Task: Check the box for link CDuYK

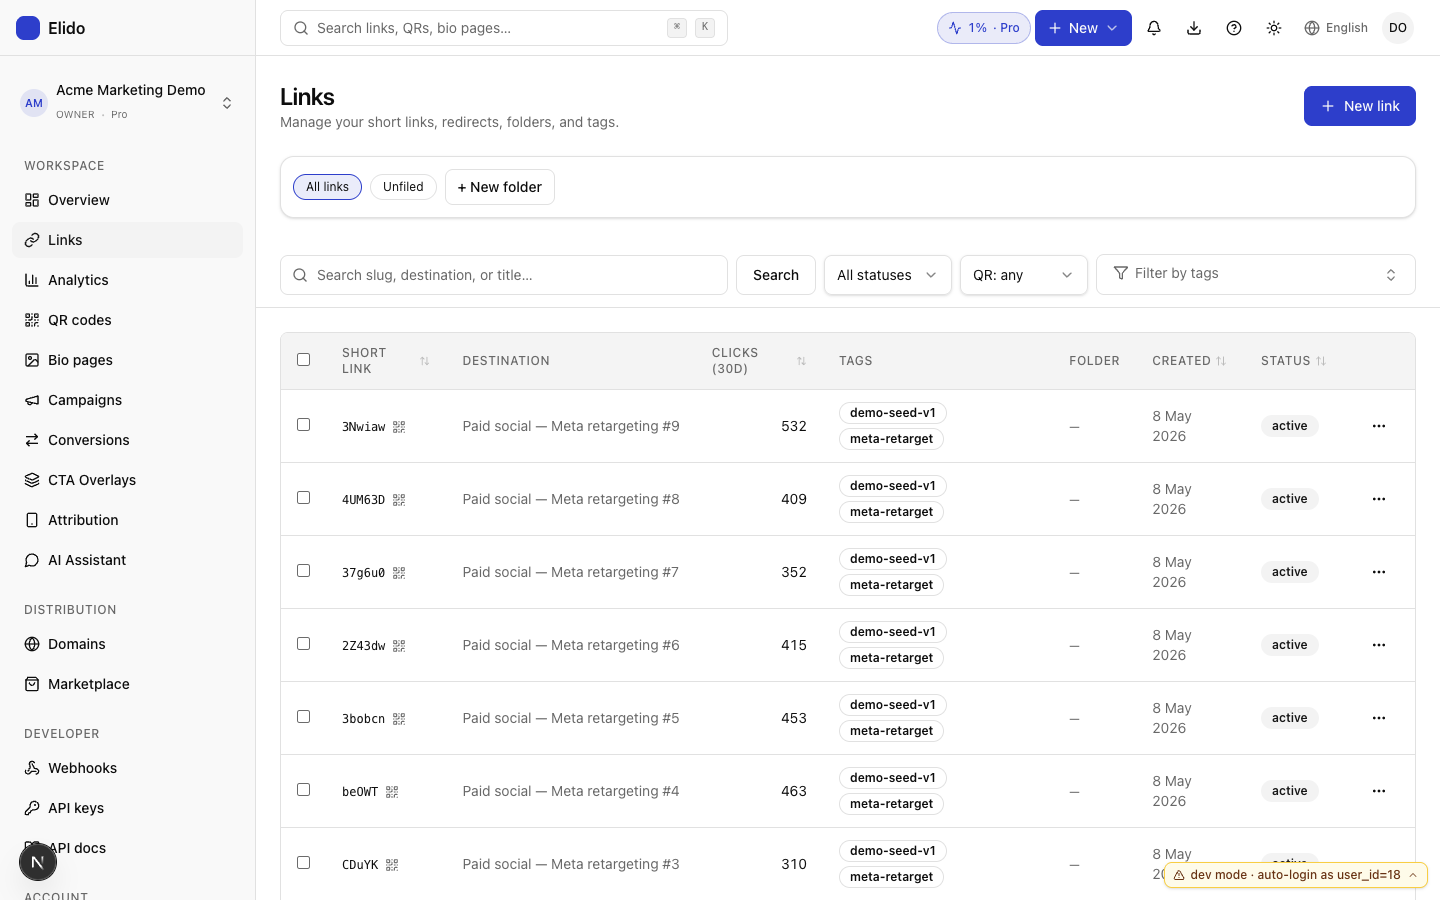Action: 304,862
